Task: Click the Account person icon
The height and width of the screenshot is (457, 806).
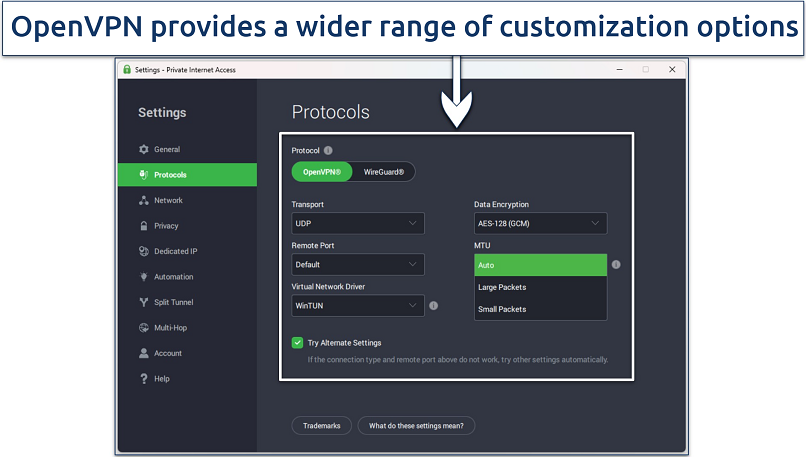Action: click(x=143, y=353)
